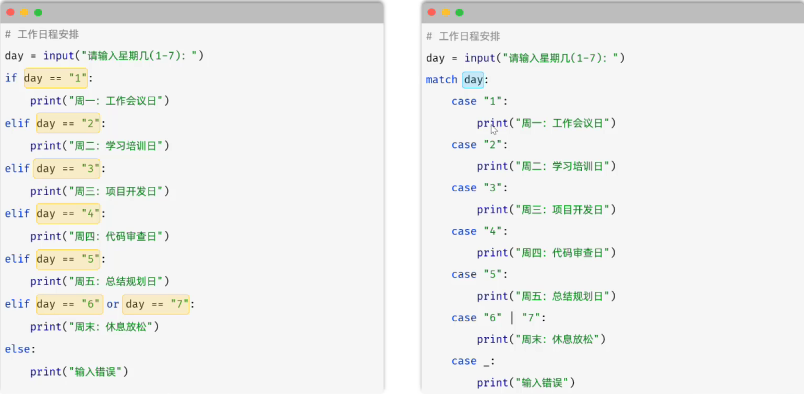The width and height of the screenshot is (804, 394).
Task: Click the wildcard 'case _:' line
Action: pyautogui.click(x=473, y=361)
